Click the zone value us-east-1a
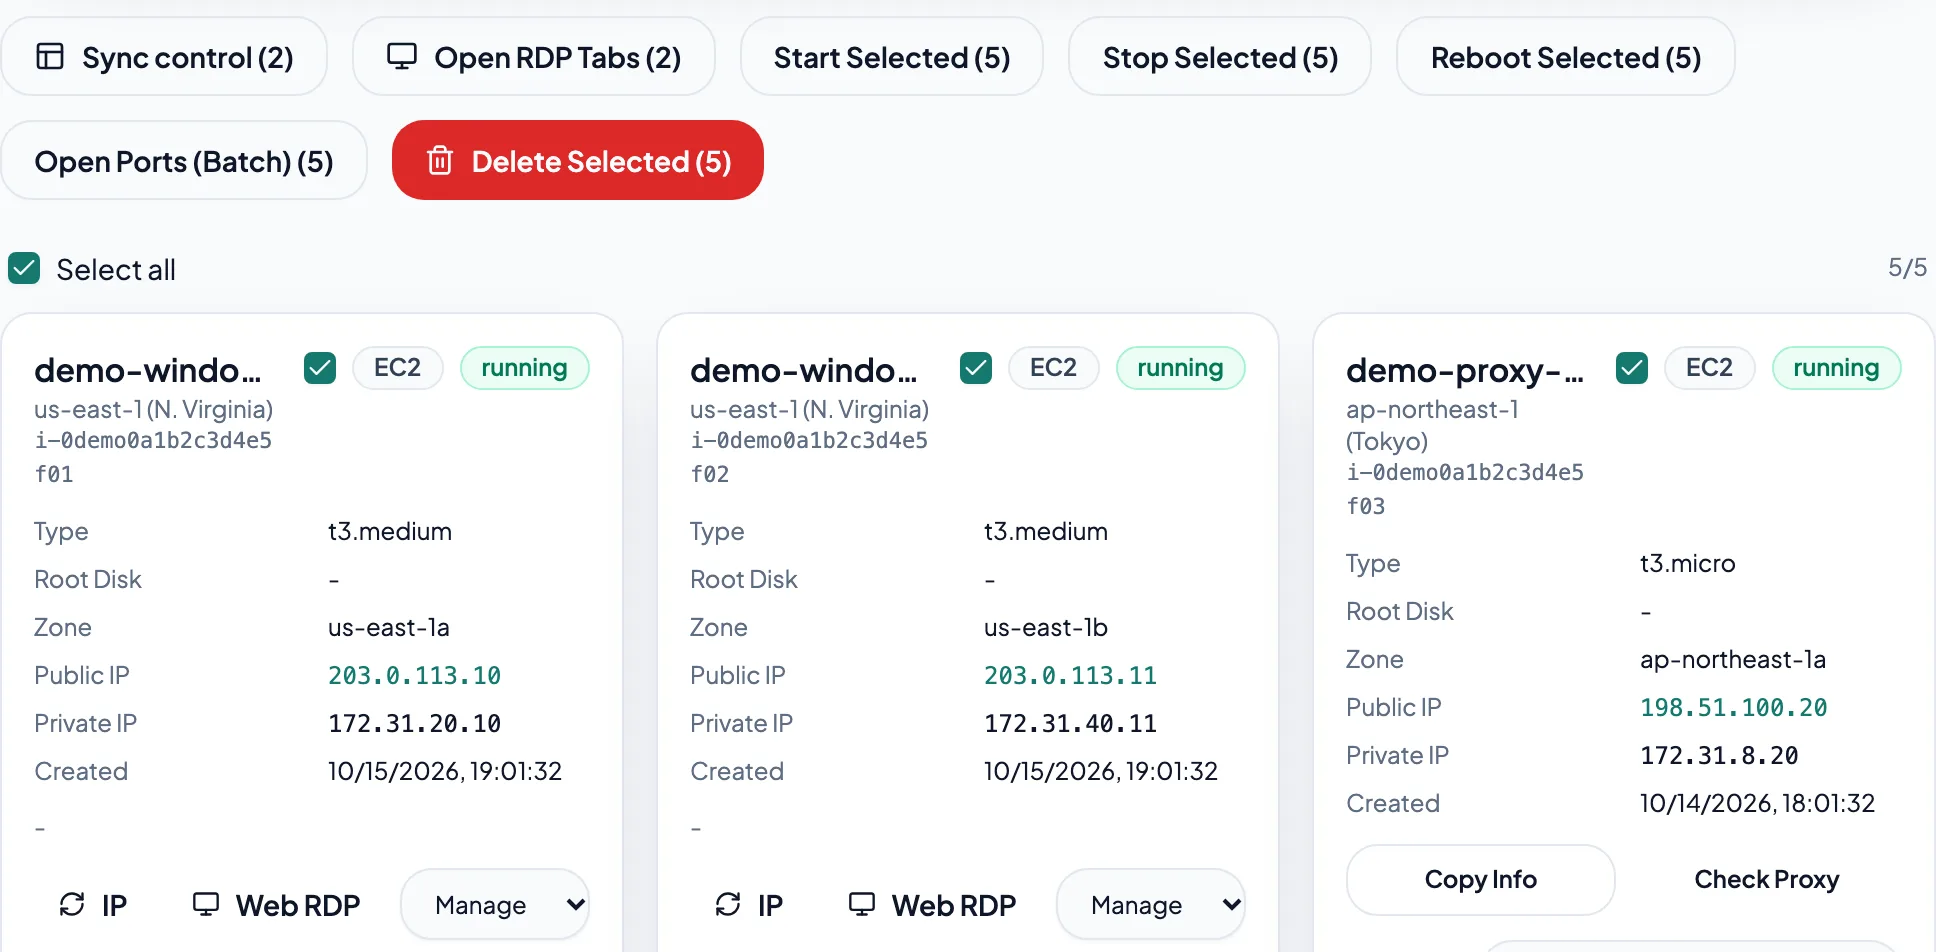Viewport: 1936px width, 952px height. coord(389,627)
